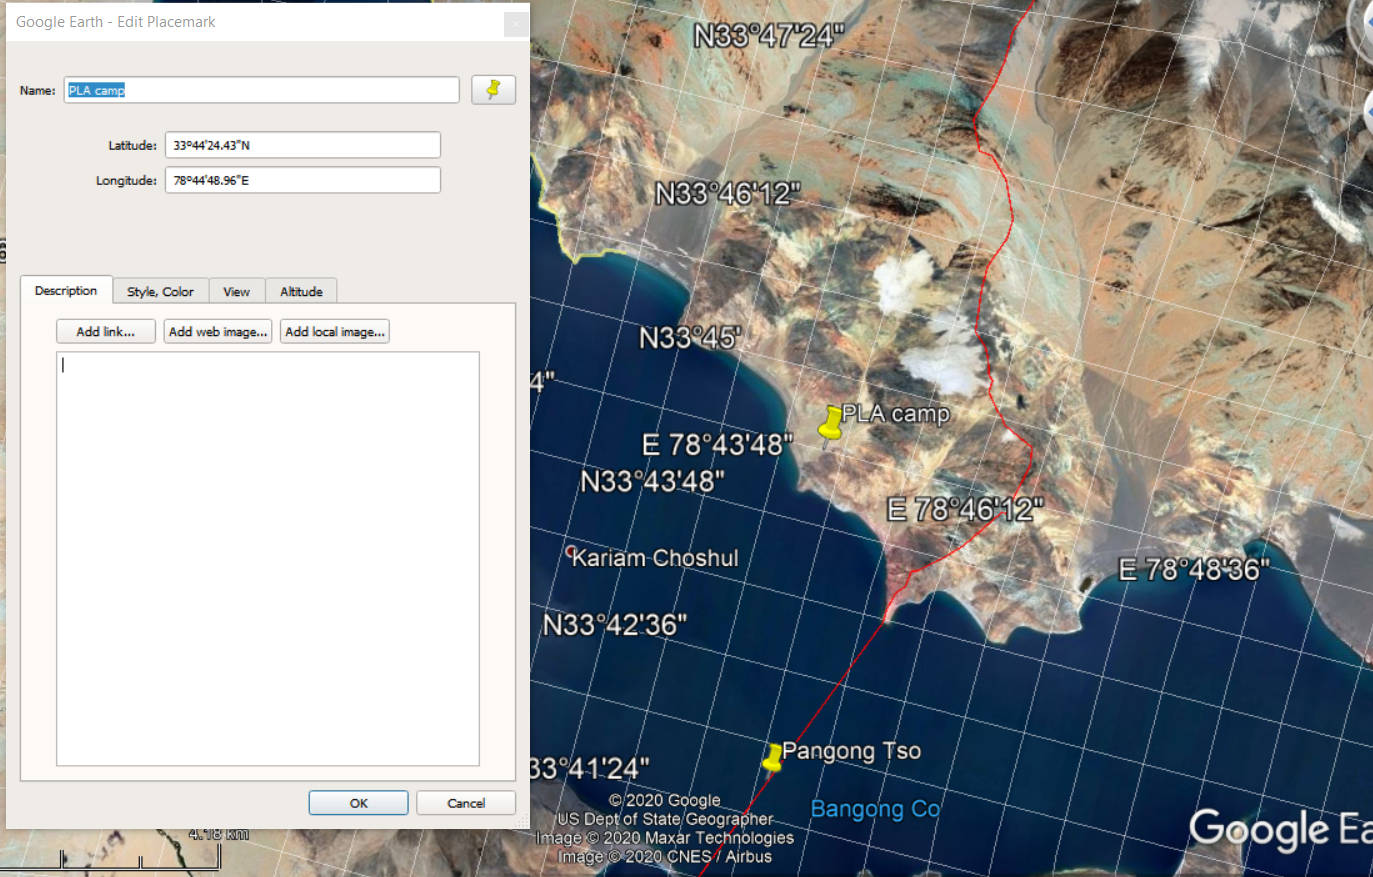The image size is (1373, 877).
Task: Click the Add link... button
Action: [x=106, y=332]
